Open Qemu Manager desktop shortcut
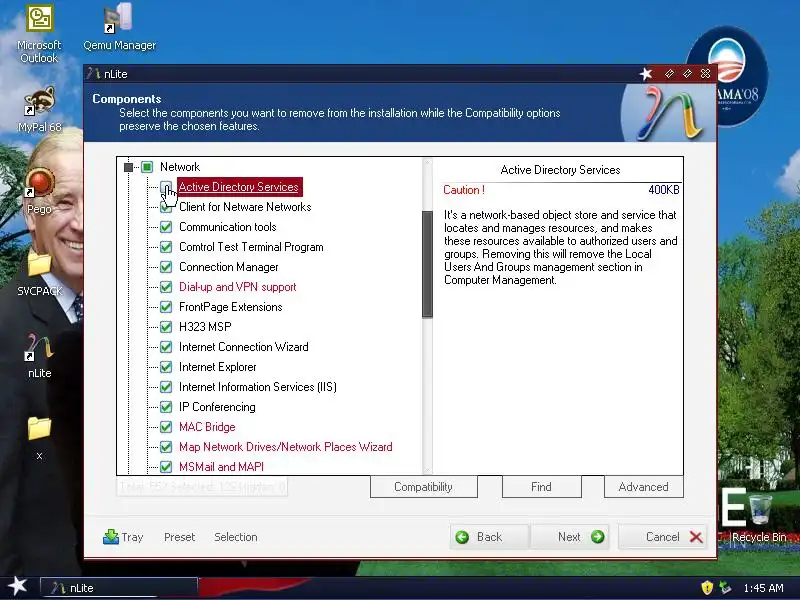The image size is (800, 600). [x=119, y=28]
